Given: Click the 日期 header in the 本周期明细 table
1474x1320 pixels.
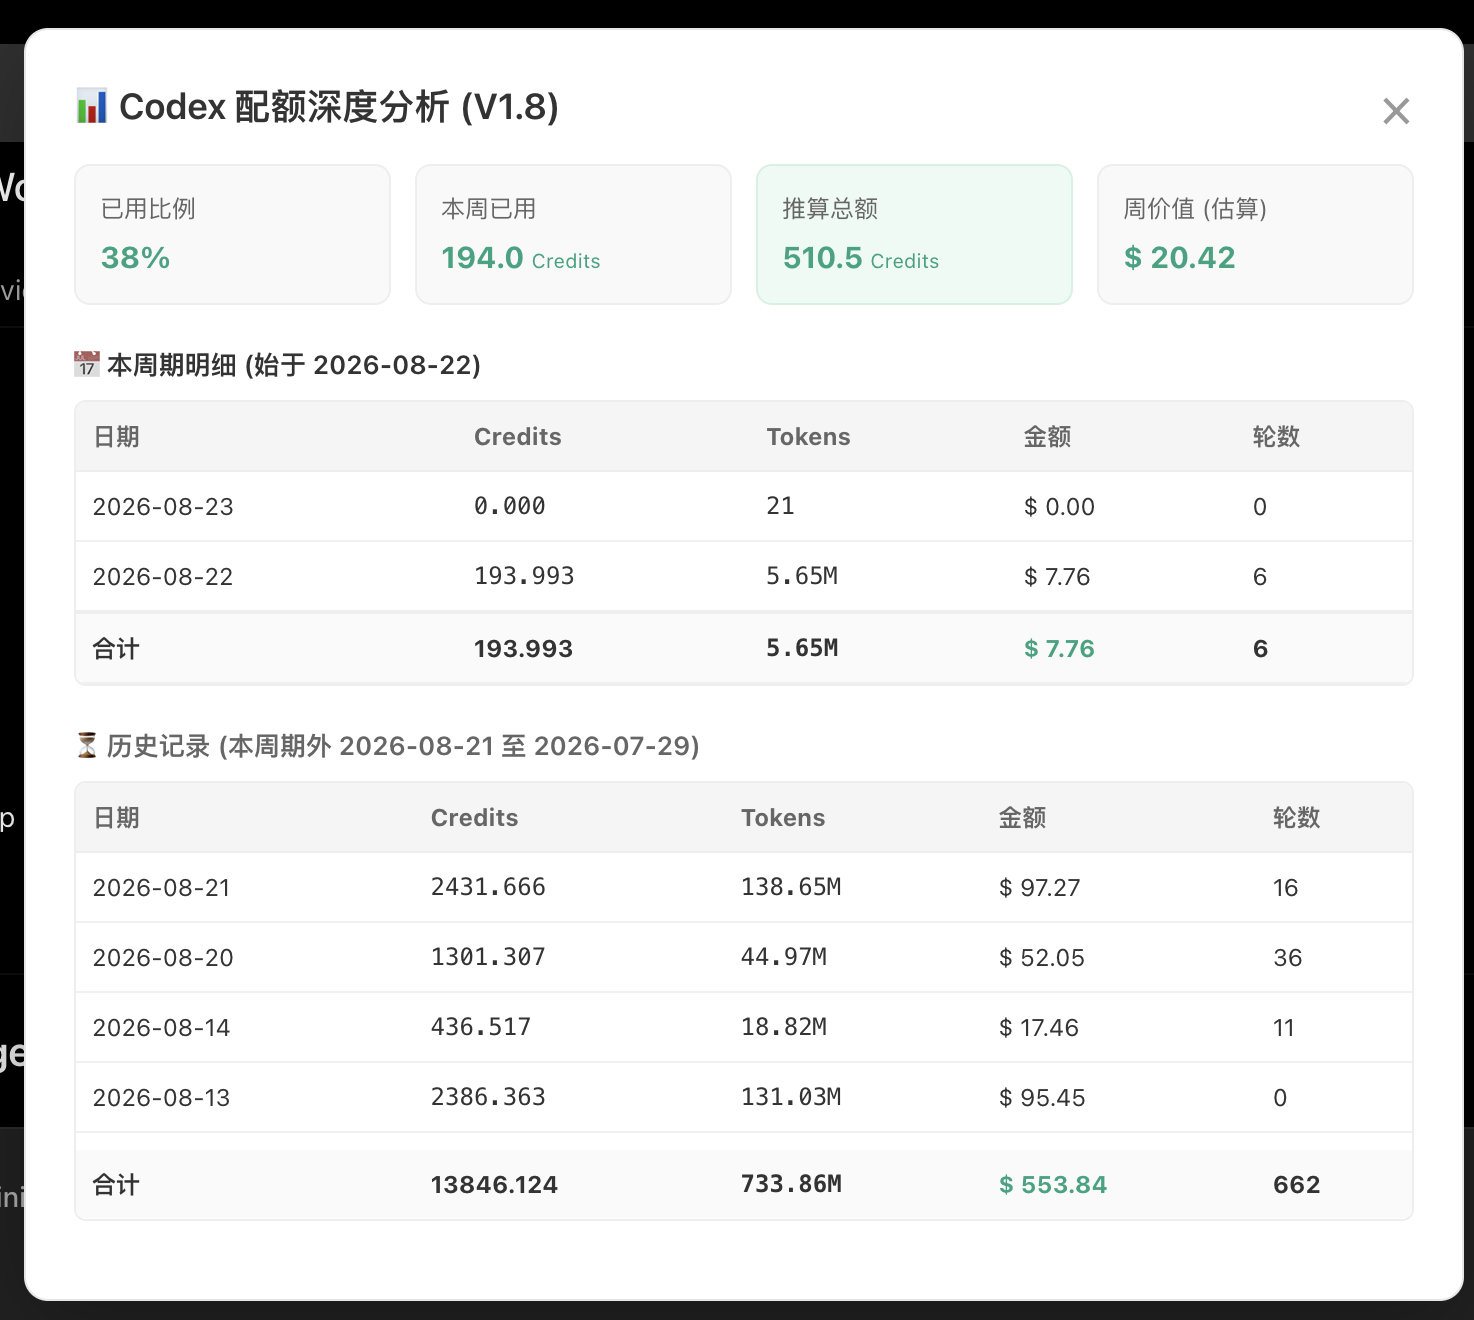Looking at the screenshot, I should click(x=116, y=437).
